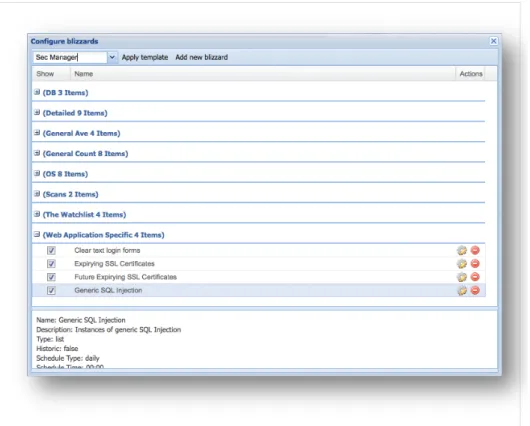530x426 pixels.
Task: Toggle Future Expiring SSL Certificates checkbox
Action: [x=51, y=277]
